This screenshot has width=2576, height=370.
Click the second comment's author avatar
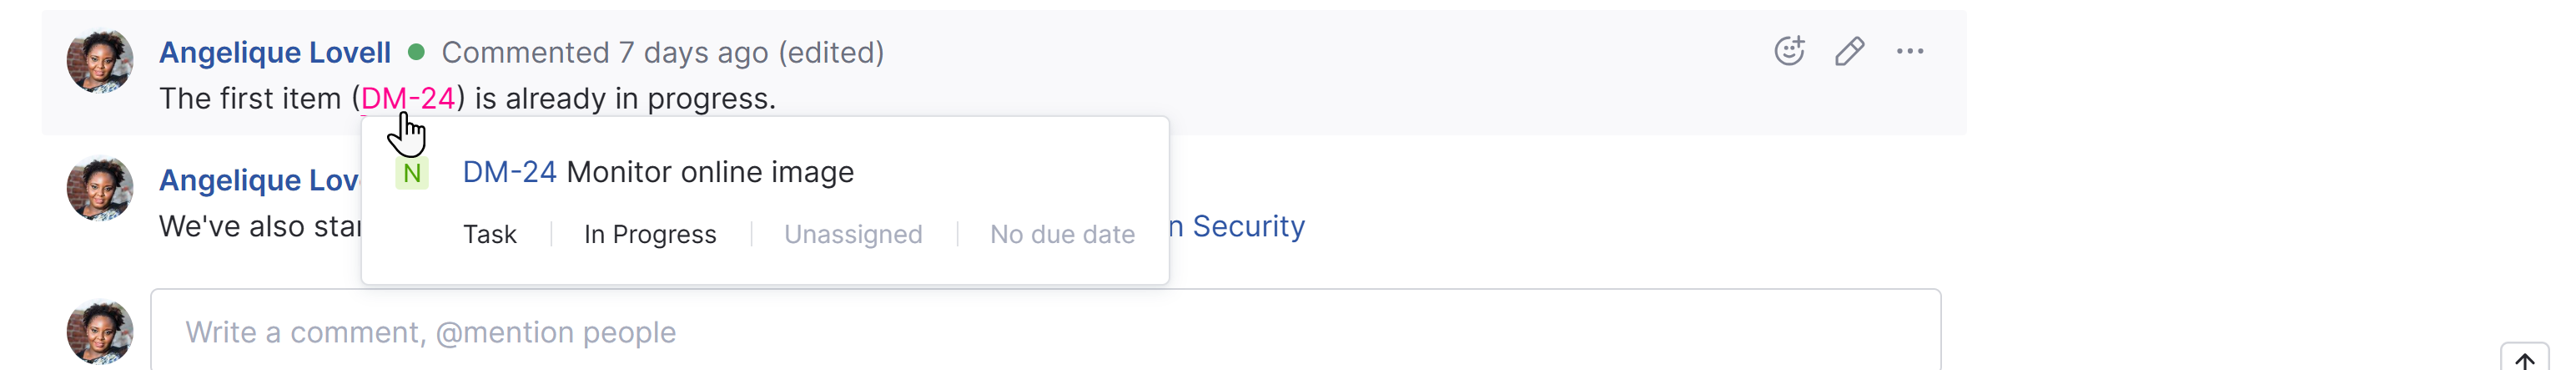[x=100, y=188]
